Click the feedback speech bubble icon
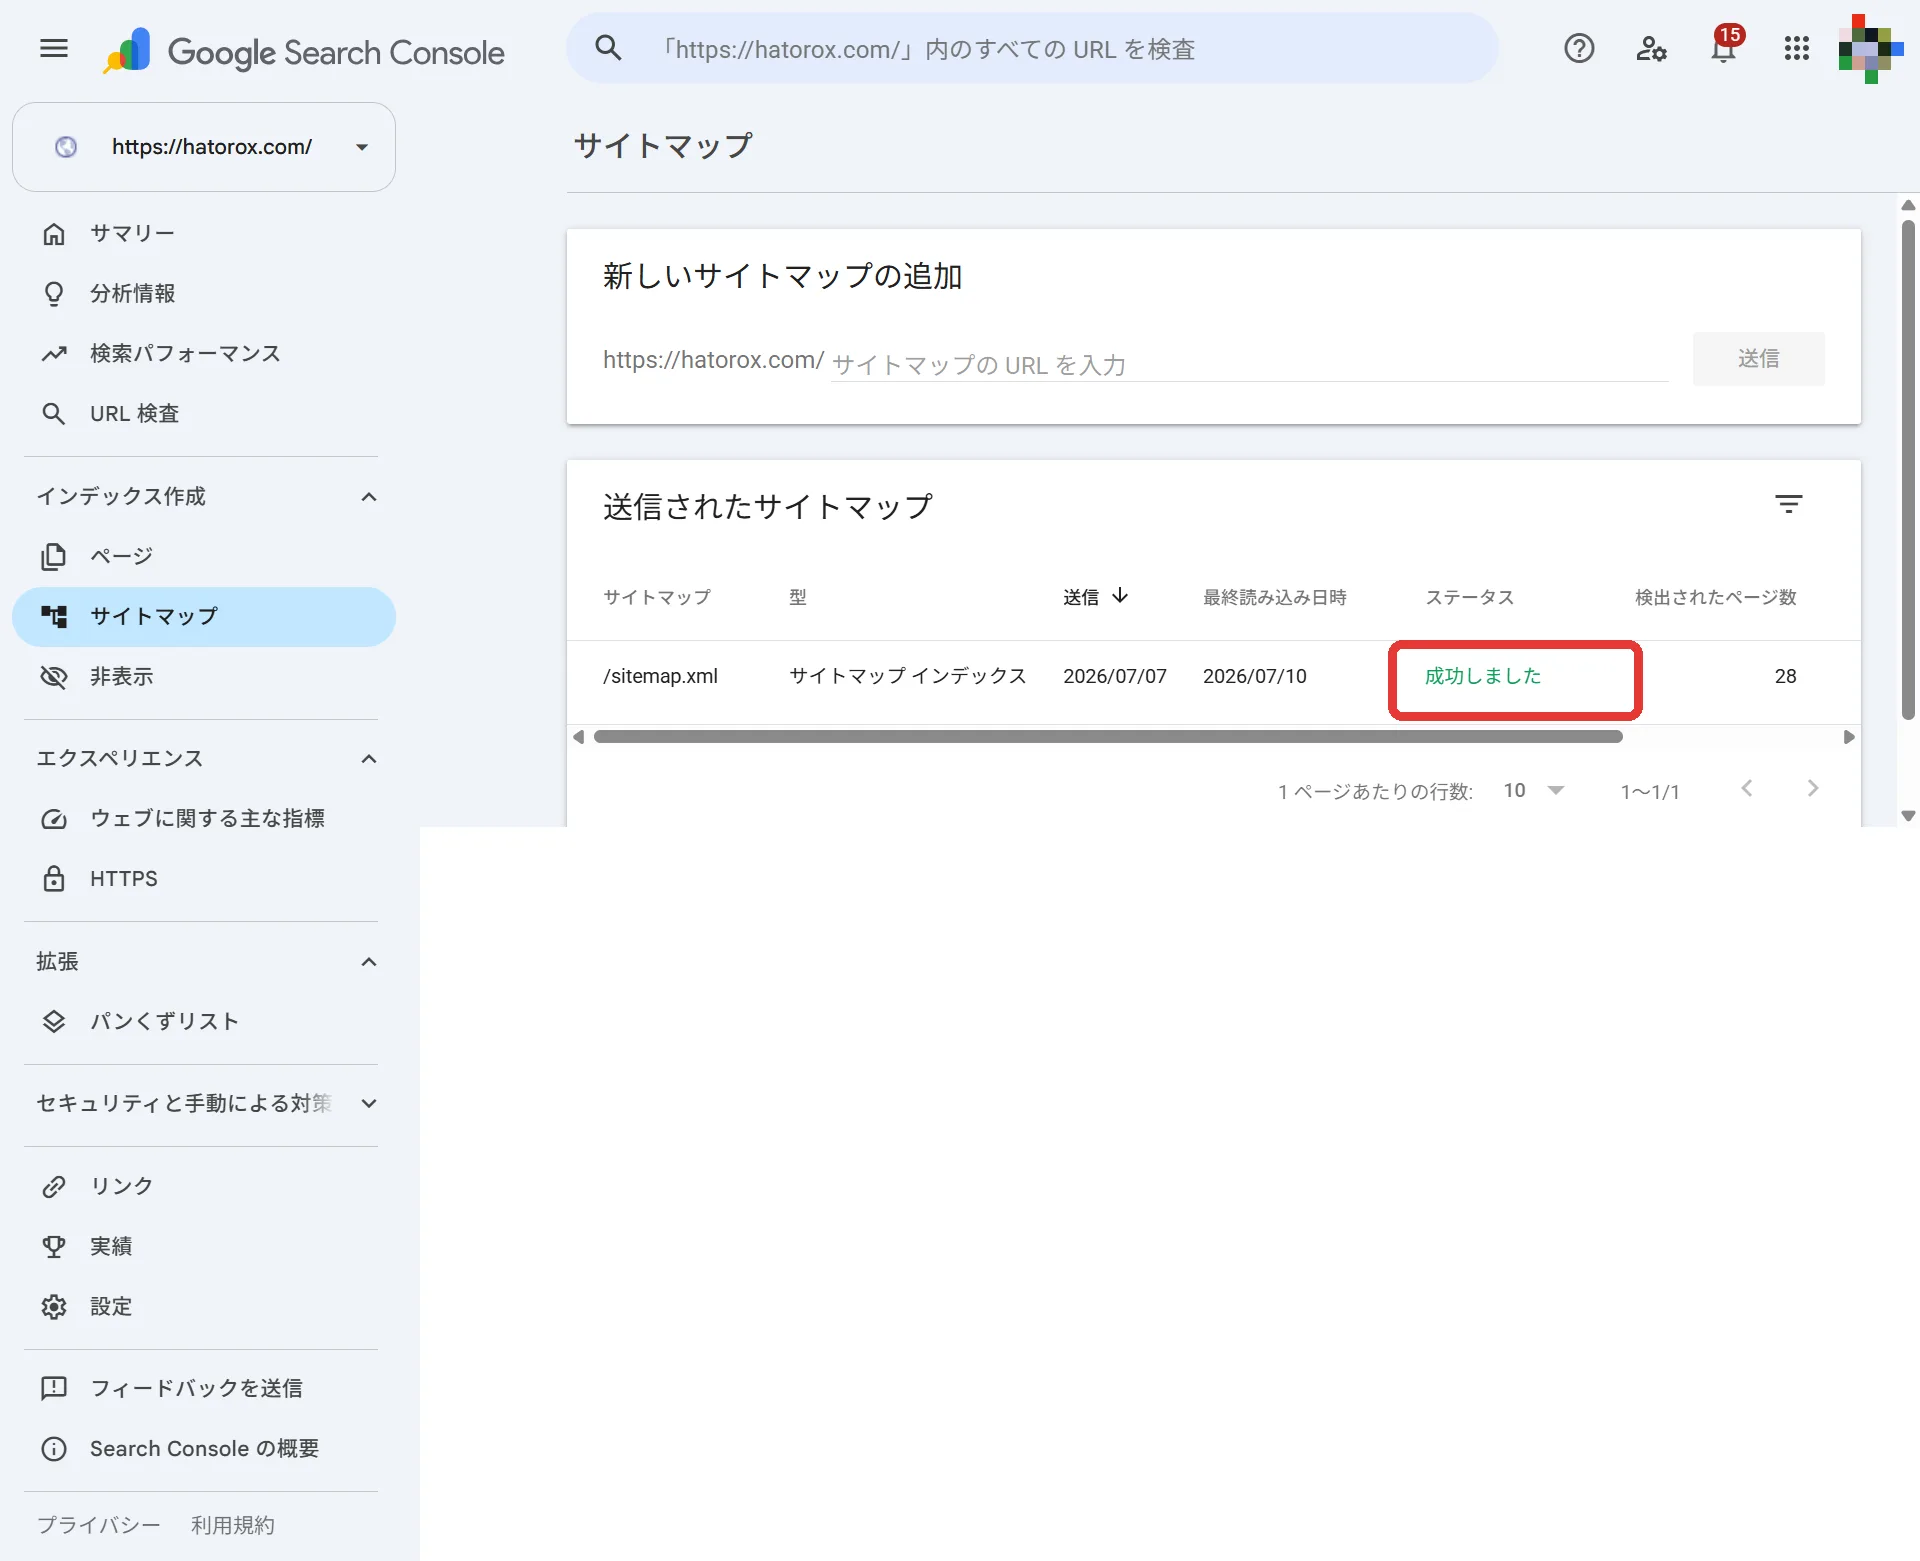This screenshot has width=1920, height=1561. pyautogui.click(x=54, y=1388)
